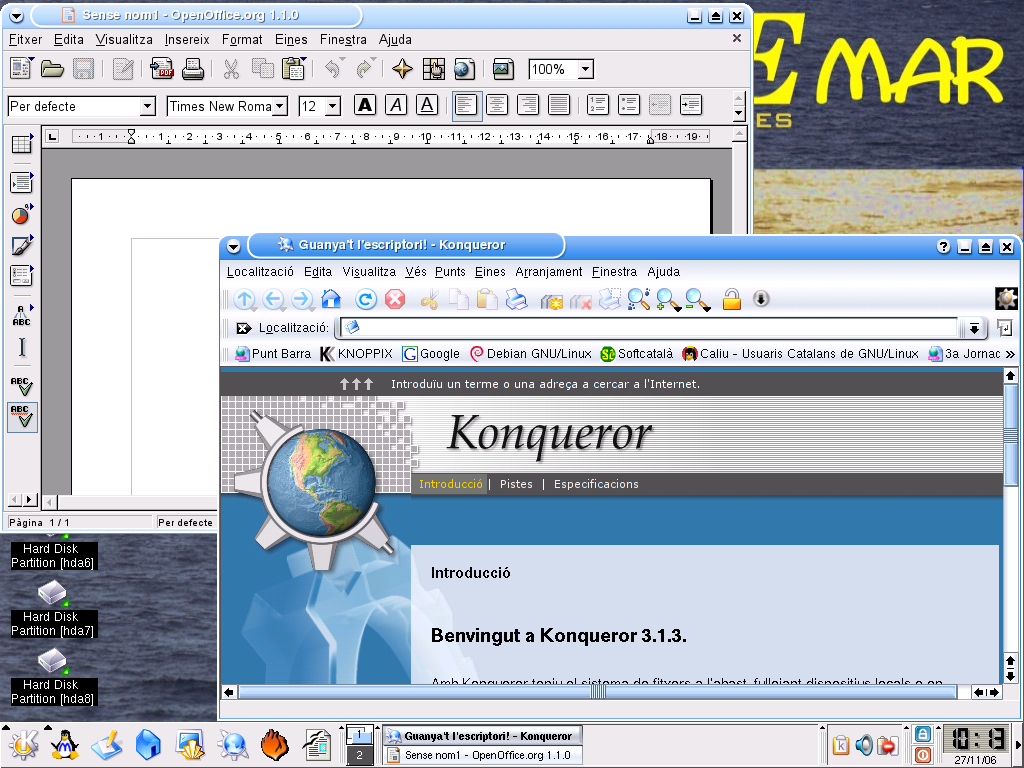This screenshot has height=768, width=1024.
Task: Go back in Konqueror navigation
Action: (274, 299)
